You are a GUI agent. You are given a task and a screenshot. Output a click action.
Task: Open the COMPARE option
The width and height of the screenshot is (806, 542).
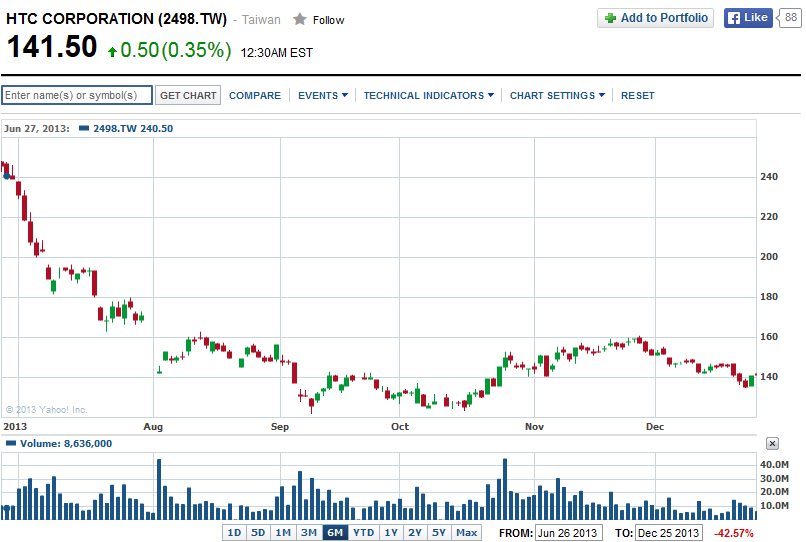(255, 96)
